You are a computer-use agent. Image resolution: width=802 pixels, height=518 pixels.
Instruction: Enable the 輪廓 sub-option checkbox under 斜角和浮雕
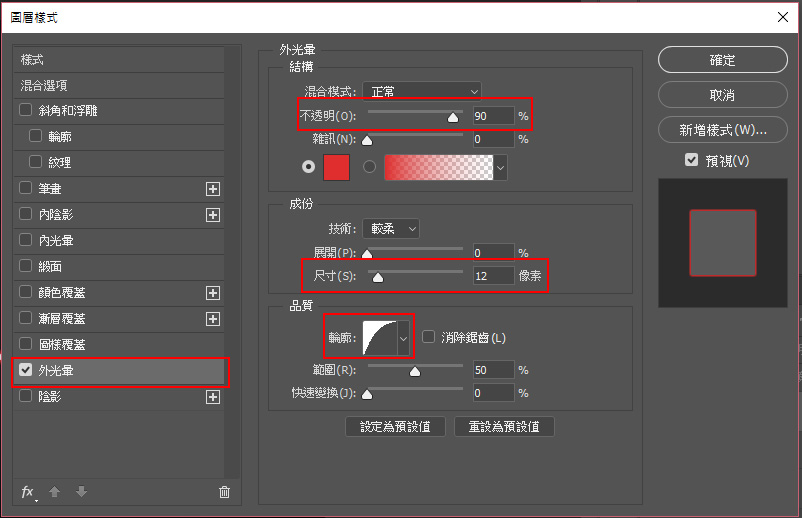pyautogui.click(x=35, y=136)
